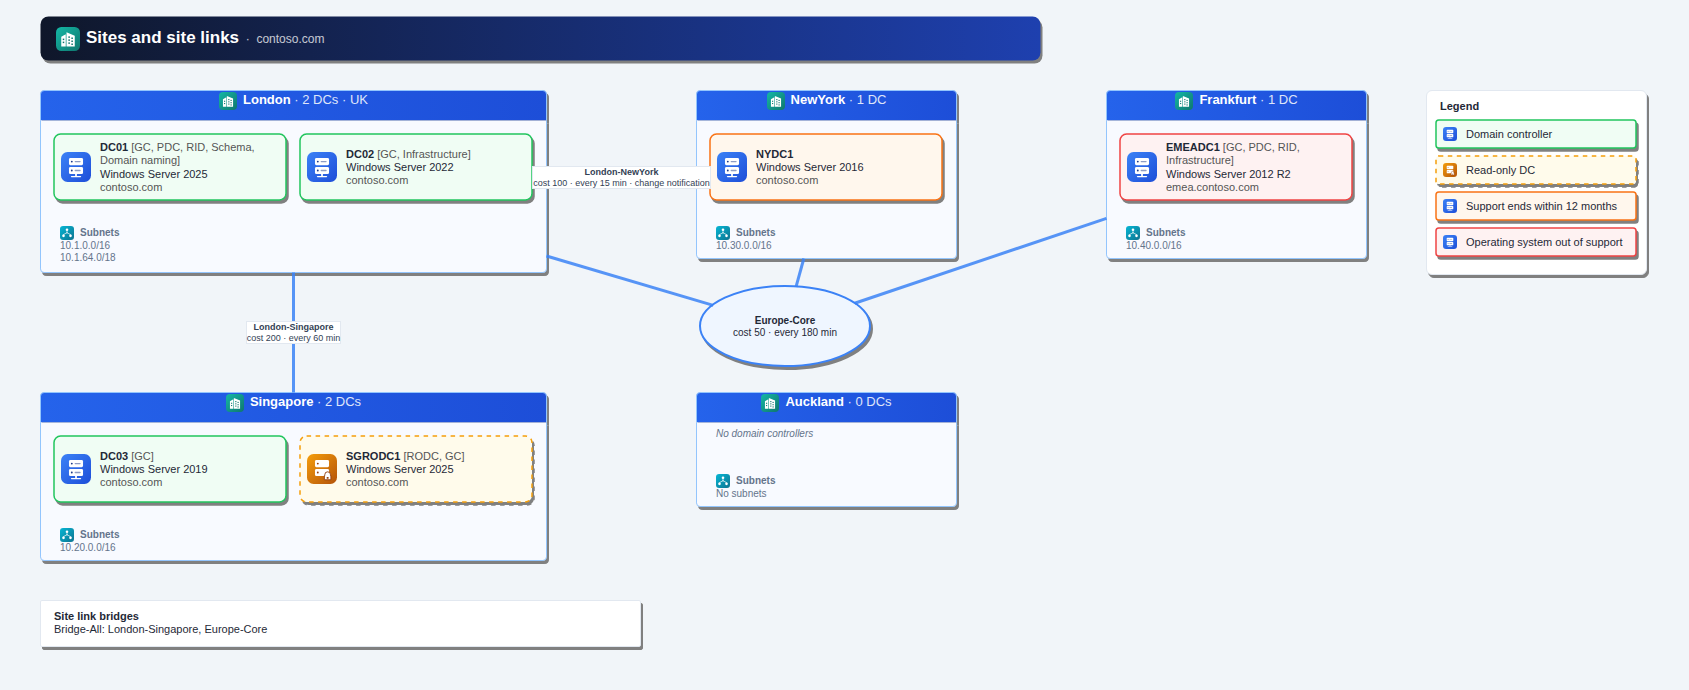Select the DC02 domain controller card
Image resolution: width=1689 pixels, height=690 pixels.
tap(416, 167)
